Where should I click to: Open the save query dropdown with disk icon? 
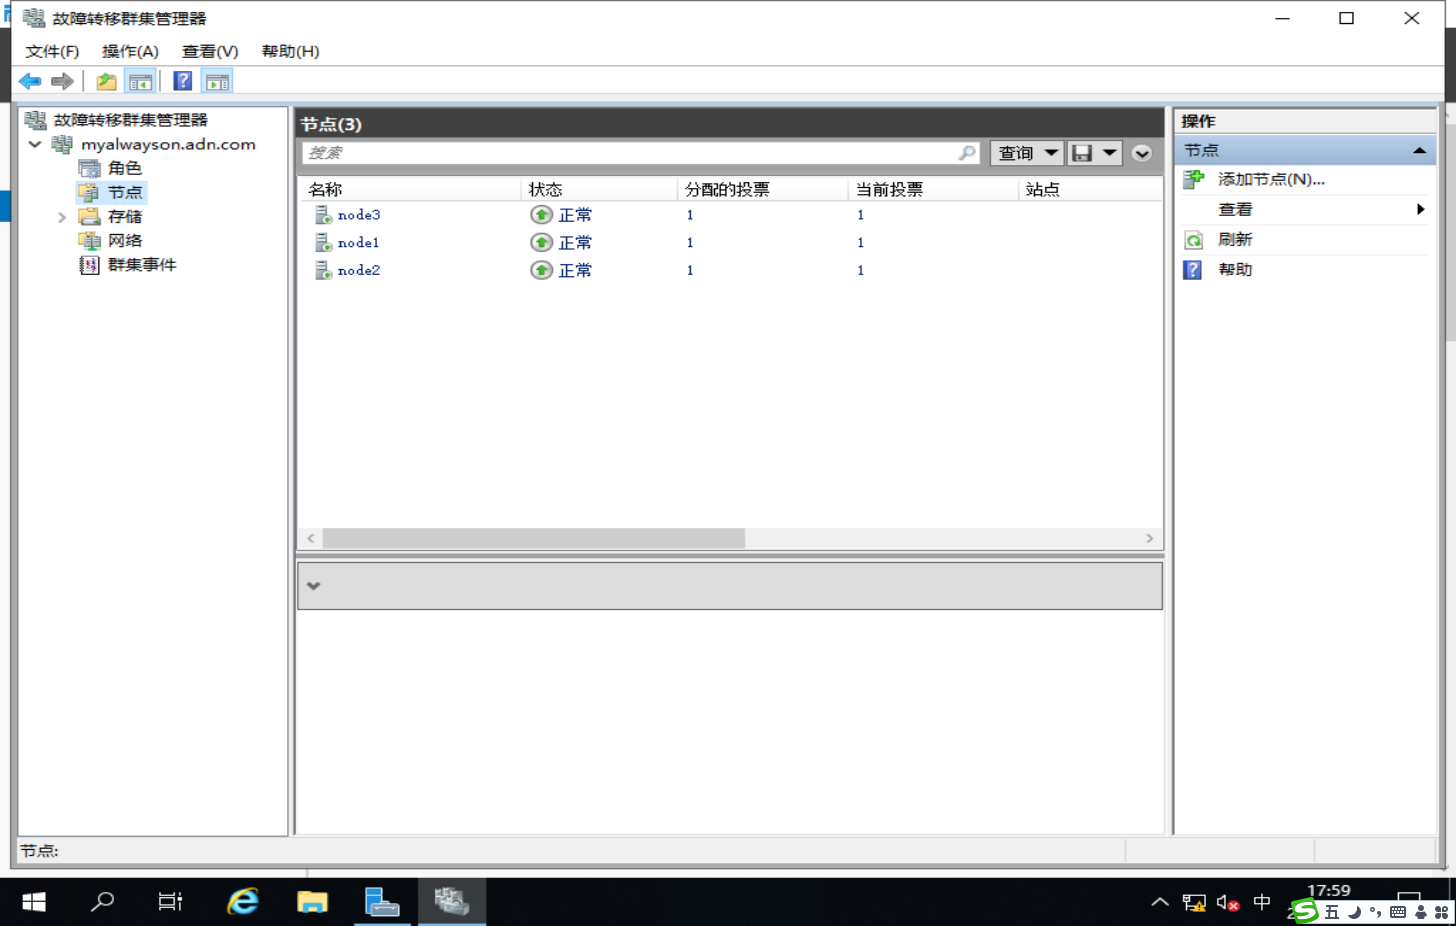point(1095,153)
